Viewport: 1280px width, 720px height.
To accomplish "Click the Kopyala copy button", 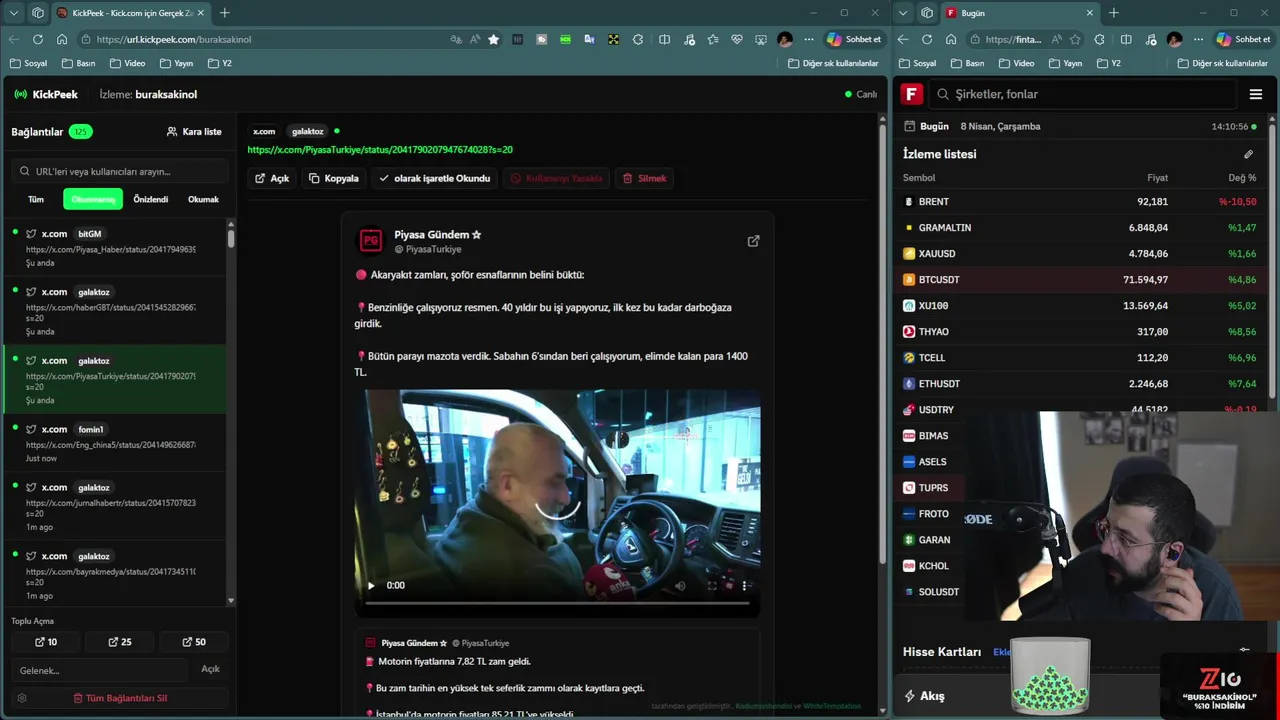I will point(334,178).
